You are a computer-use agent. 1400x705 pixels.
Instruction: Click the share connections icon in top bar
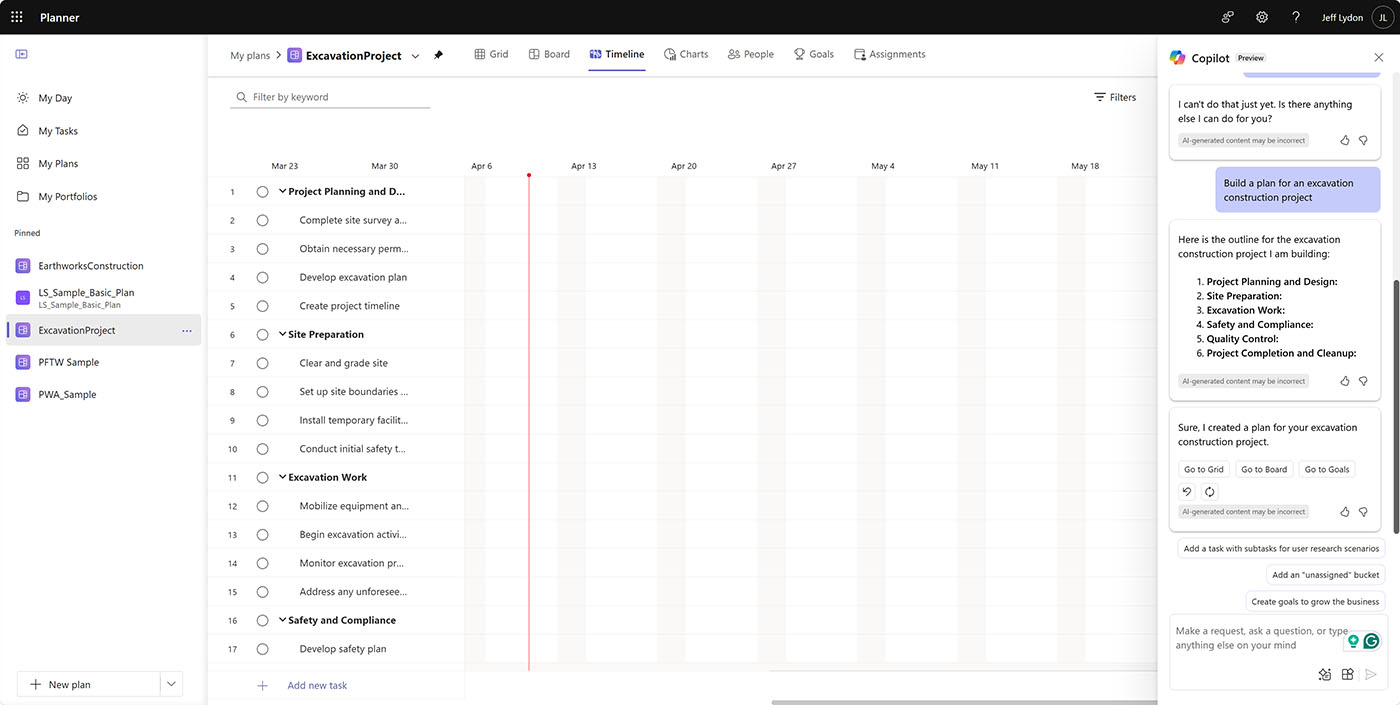click(1228, 17)
